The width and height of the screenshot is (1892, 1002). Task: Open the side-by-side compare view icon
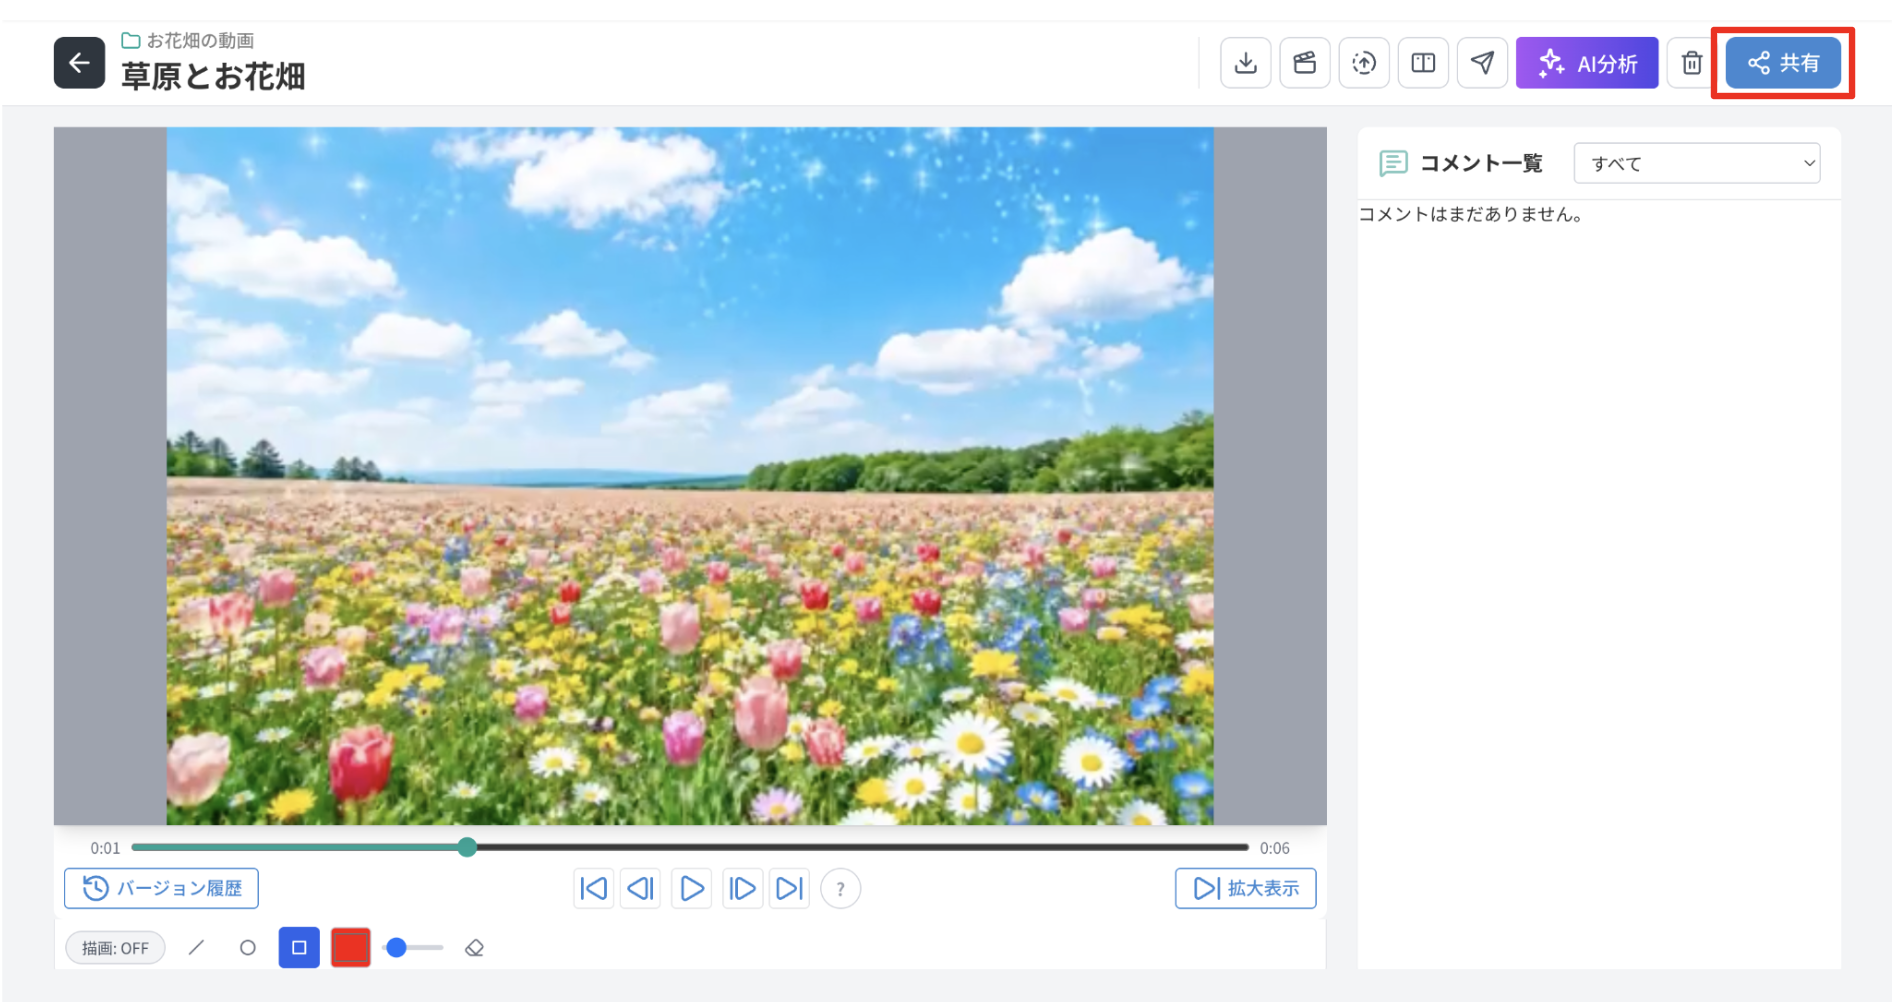tap(1423, 63)
